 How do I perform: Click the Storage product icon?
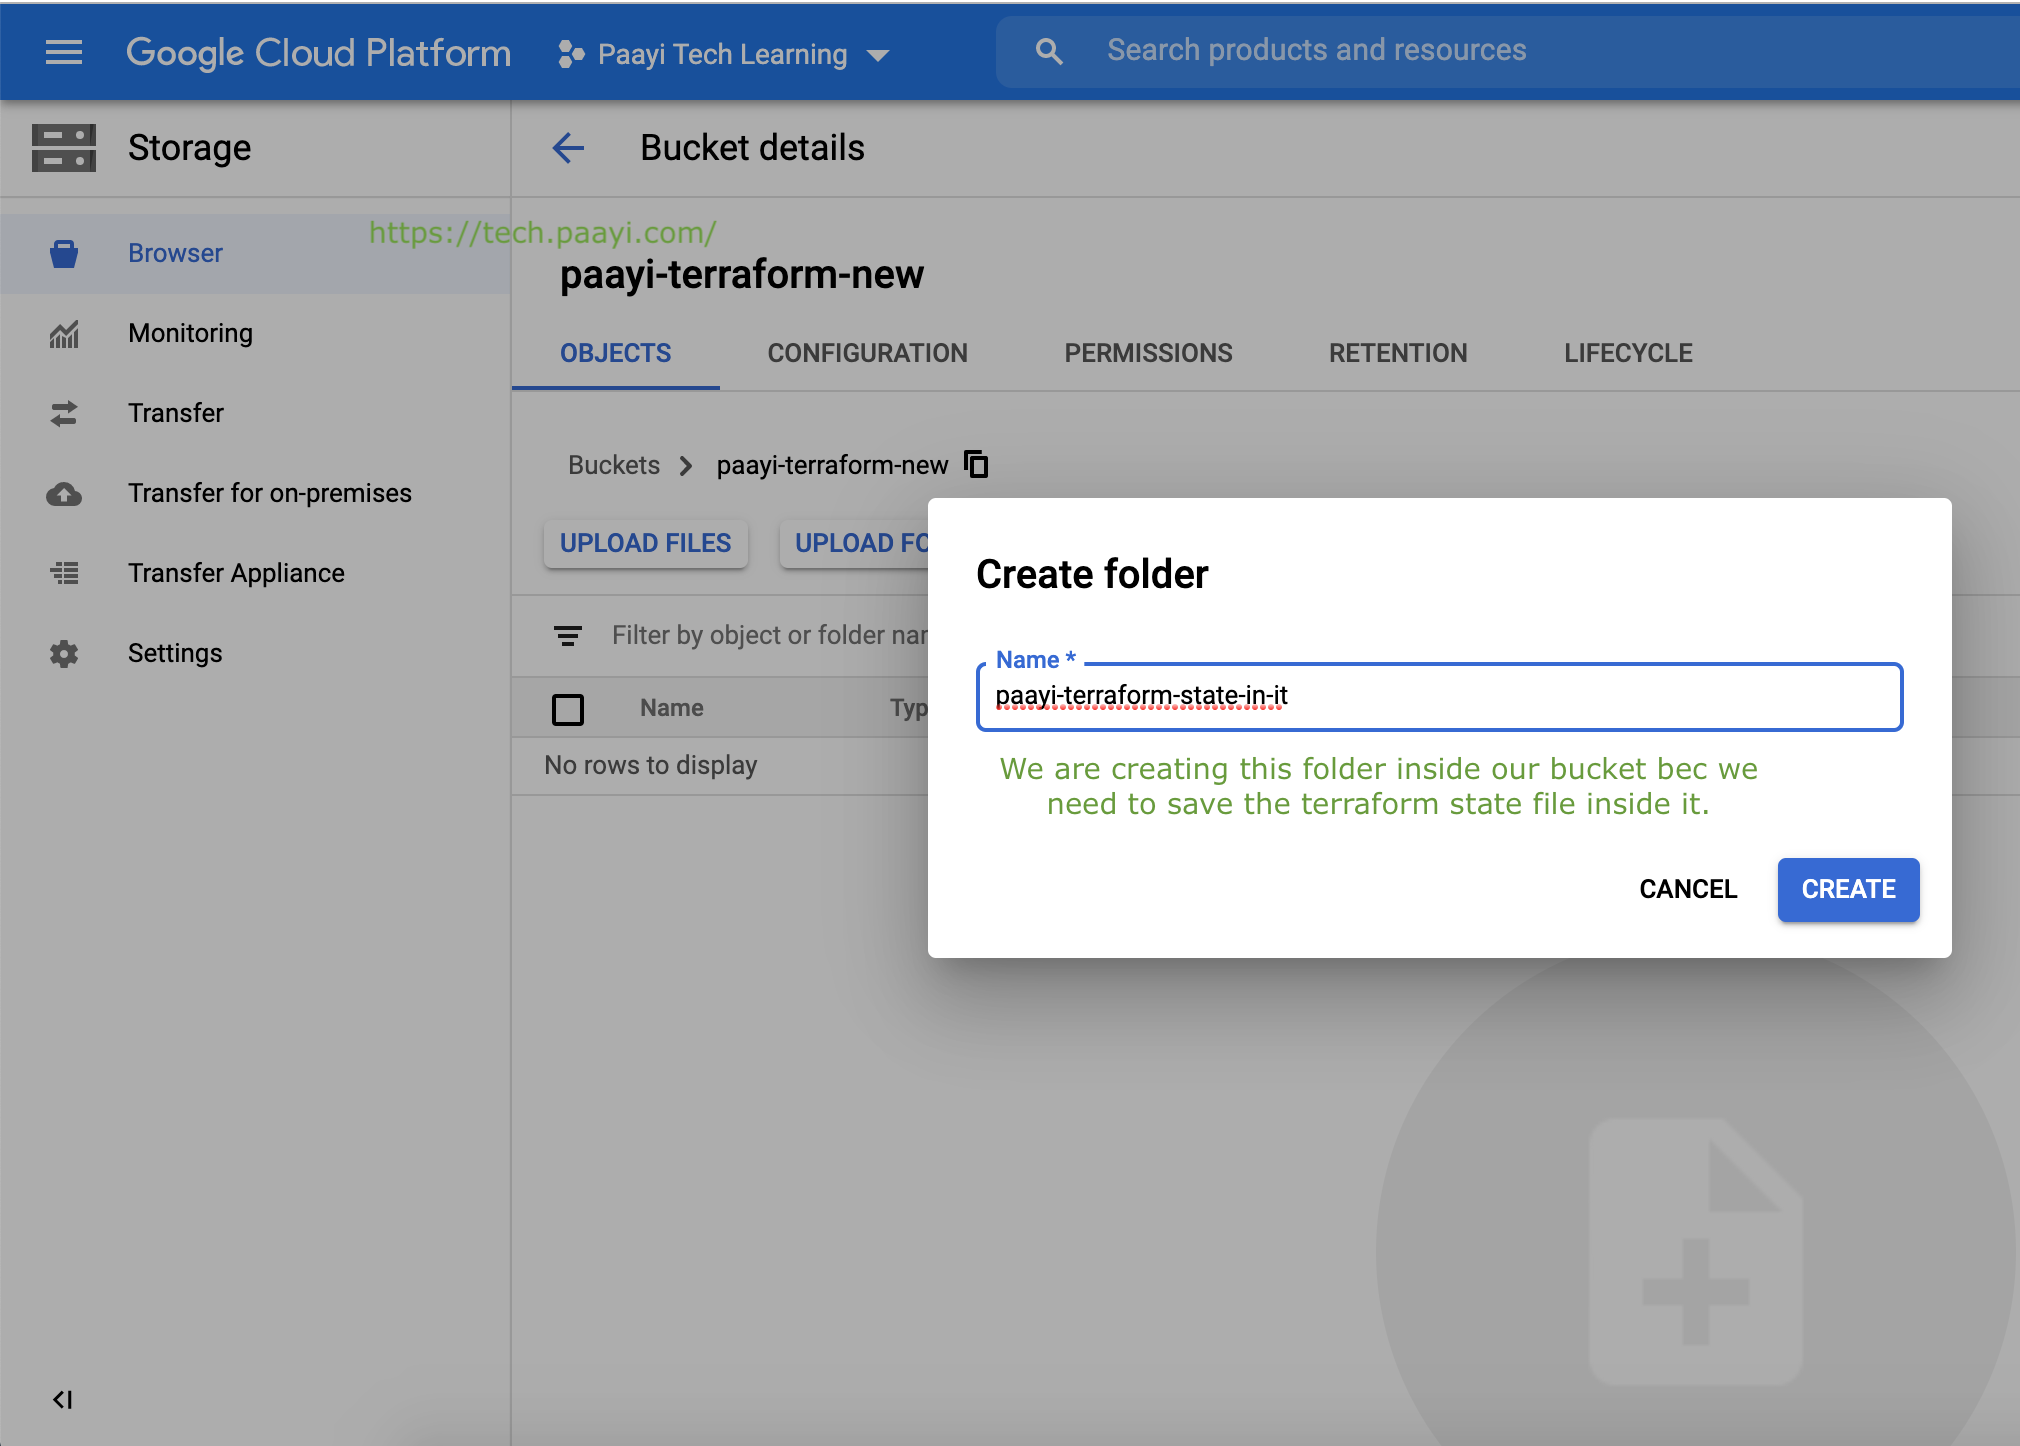(64, 148)
